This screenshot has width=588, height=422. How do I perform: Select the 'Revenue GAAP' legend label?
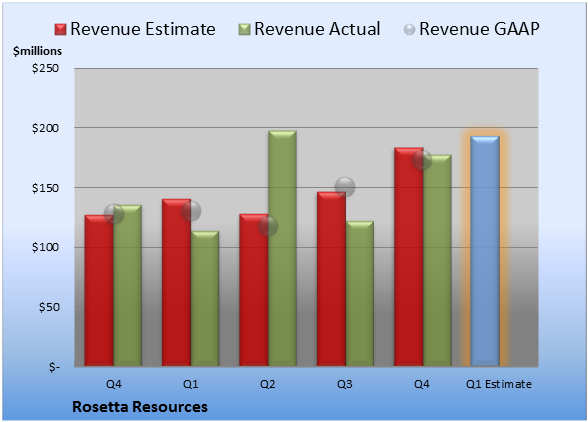pos(479,29)
